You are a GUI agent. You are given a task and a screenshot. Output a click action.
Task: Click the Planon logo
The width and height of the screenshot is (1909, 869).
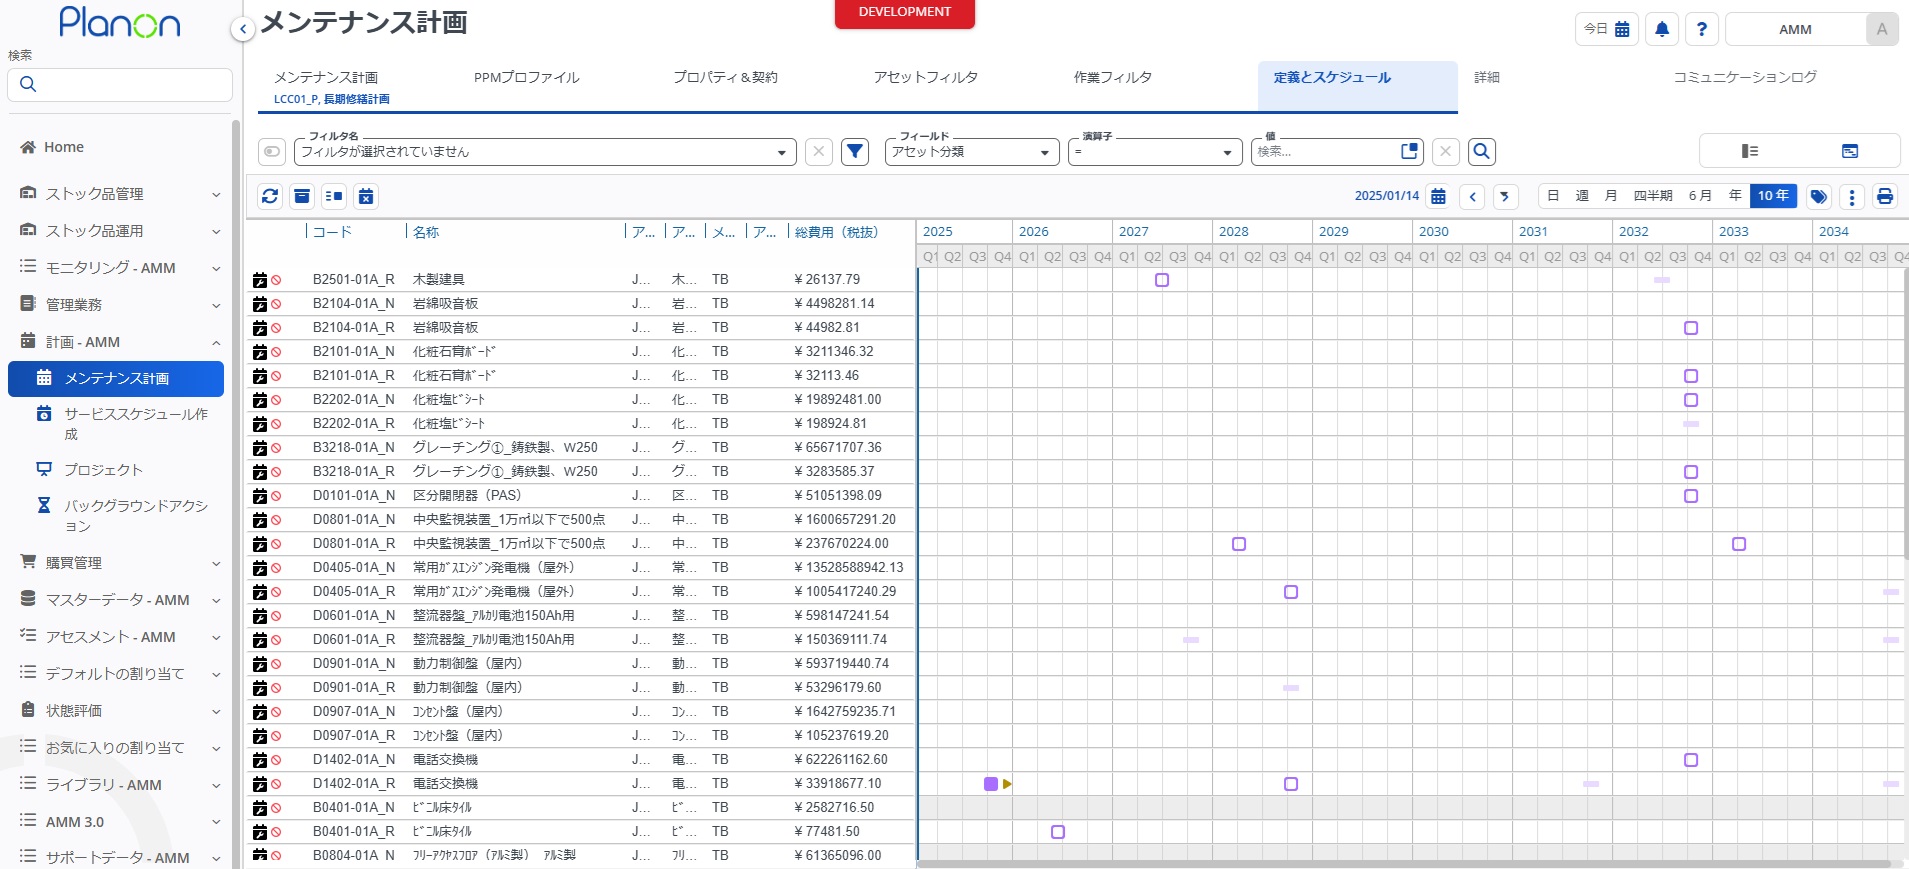(120, 22)
